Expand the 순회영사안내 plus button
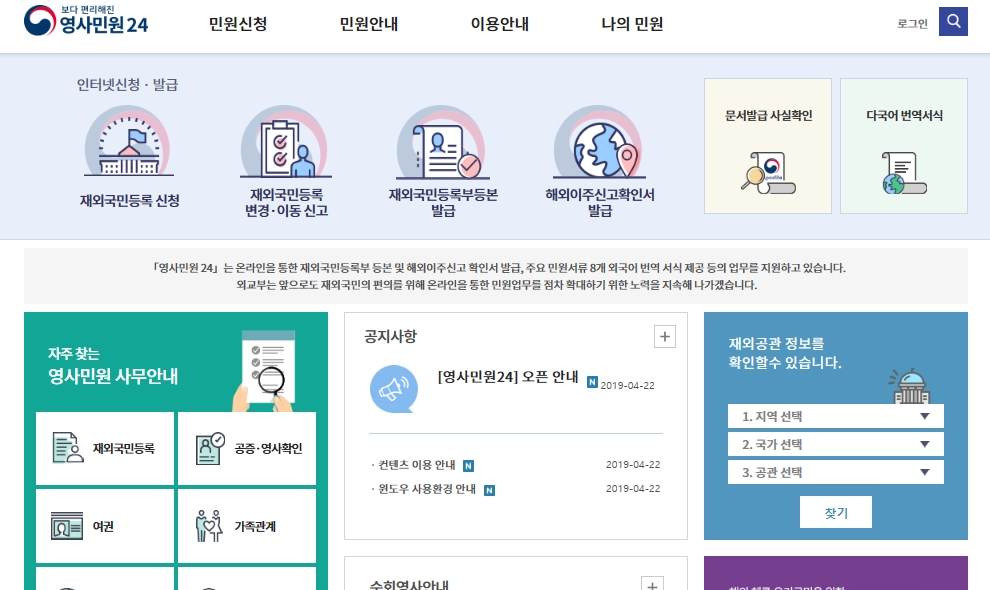Screen dimensions: 990x590 (652, 584)
